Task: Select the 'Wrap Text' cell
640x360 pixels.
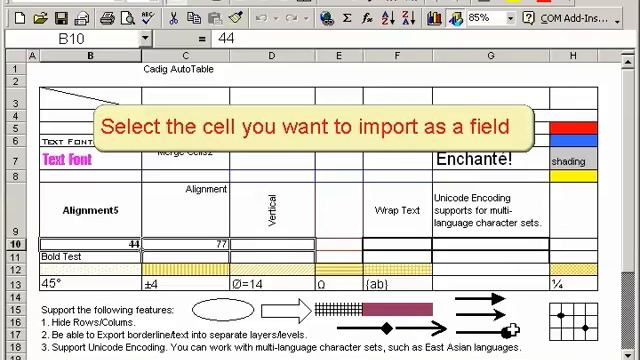Action: click(397, 210)
